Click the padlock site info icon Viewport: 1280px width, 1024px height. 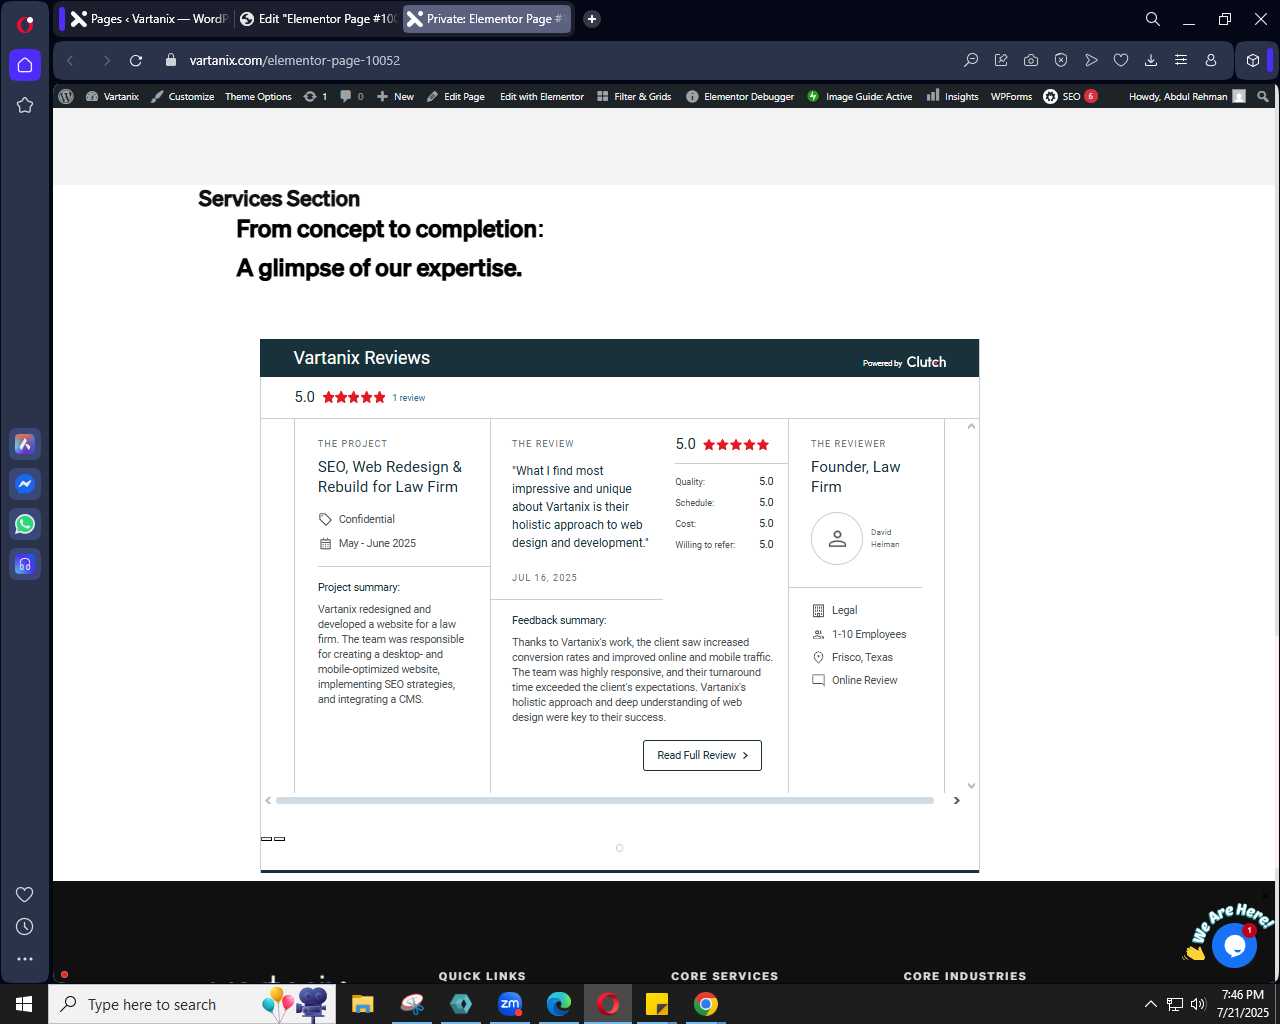[x=170, y=60]
